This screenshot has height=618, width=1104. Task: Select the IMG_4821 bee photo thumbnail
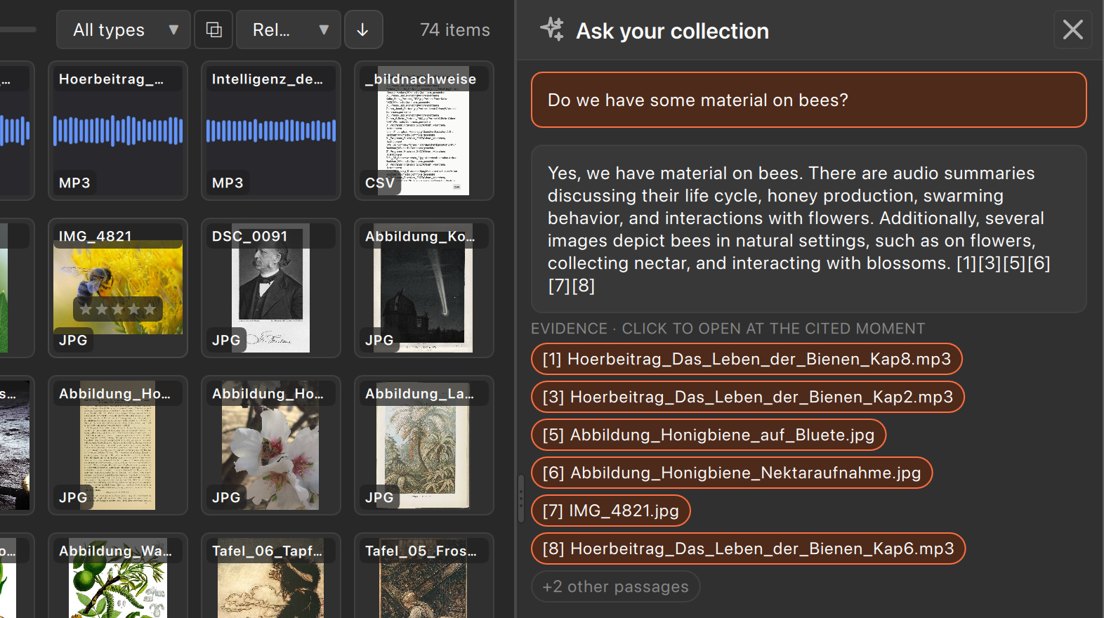pyautogui.click(x=118, y=288)
